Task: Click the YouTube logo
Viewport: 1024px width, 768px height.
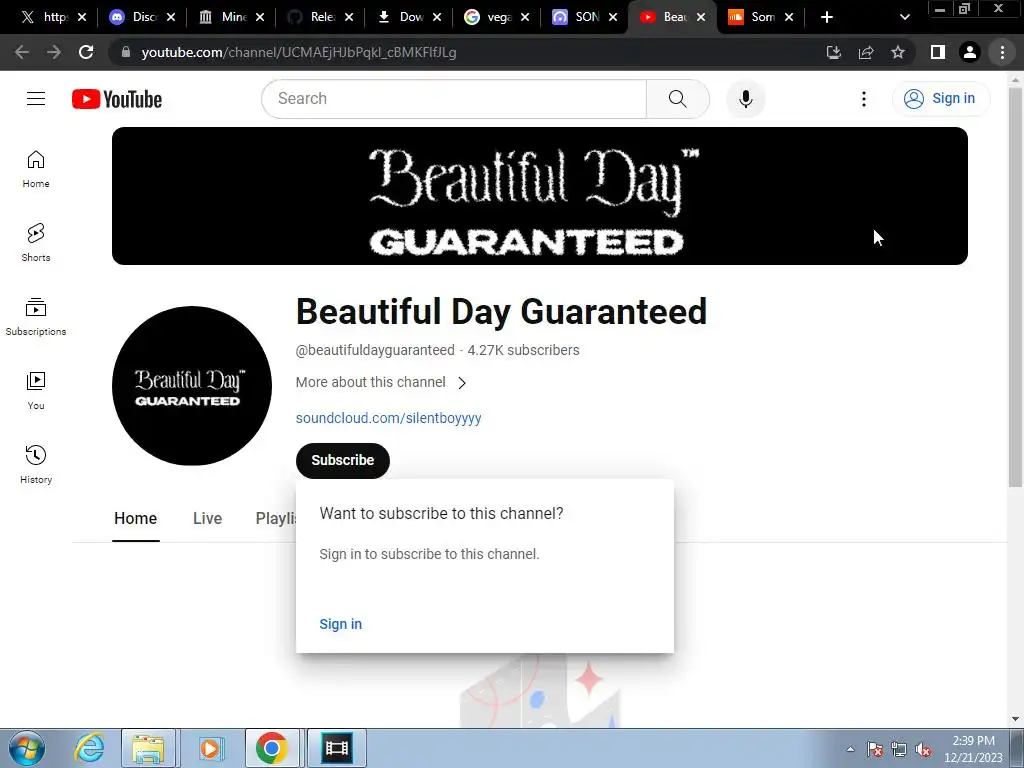Action: (117, 99)
